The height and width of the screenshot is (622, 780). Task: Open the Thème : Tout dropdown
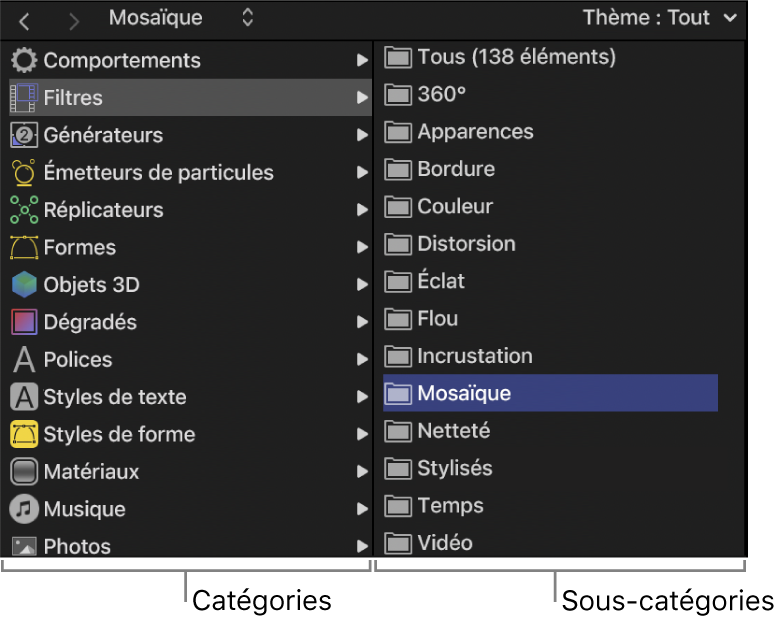tap(660, 18)
